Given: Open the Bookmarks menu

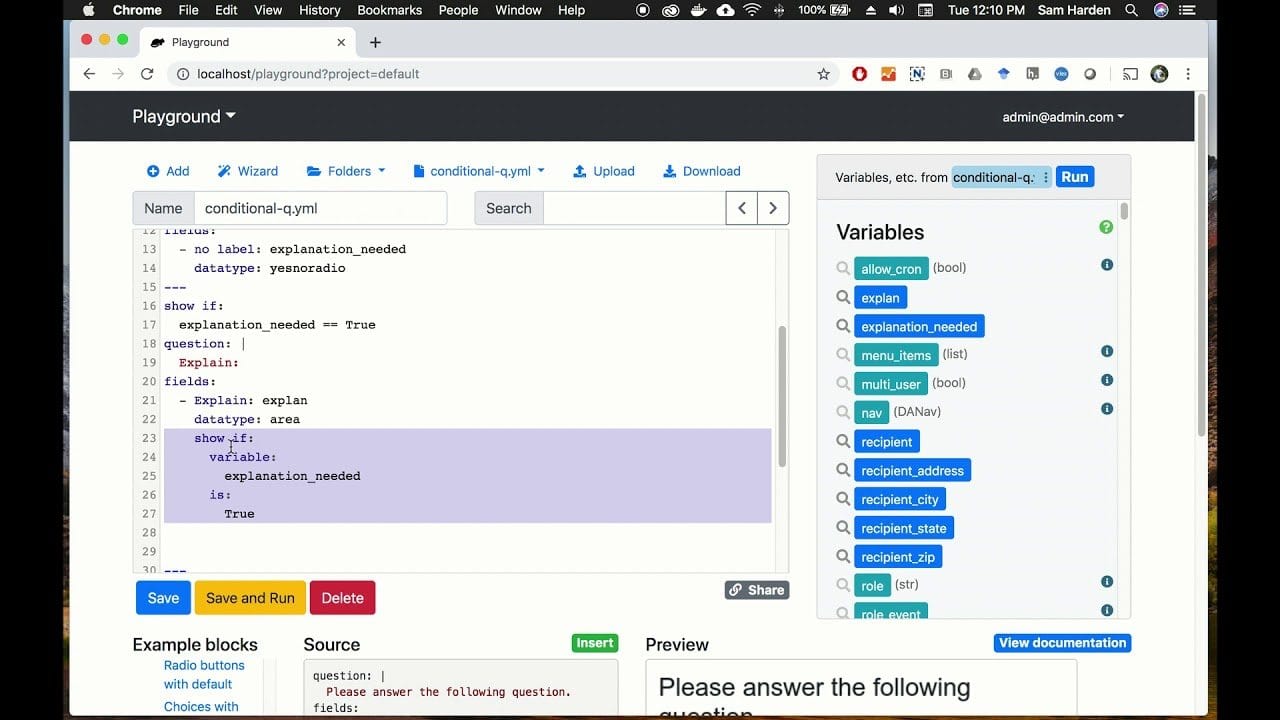Looking at the screenshot, I should pyautogui.click(x=389, y=10).
